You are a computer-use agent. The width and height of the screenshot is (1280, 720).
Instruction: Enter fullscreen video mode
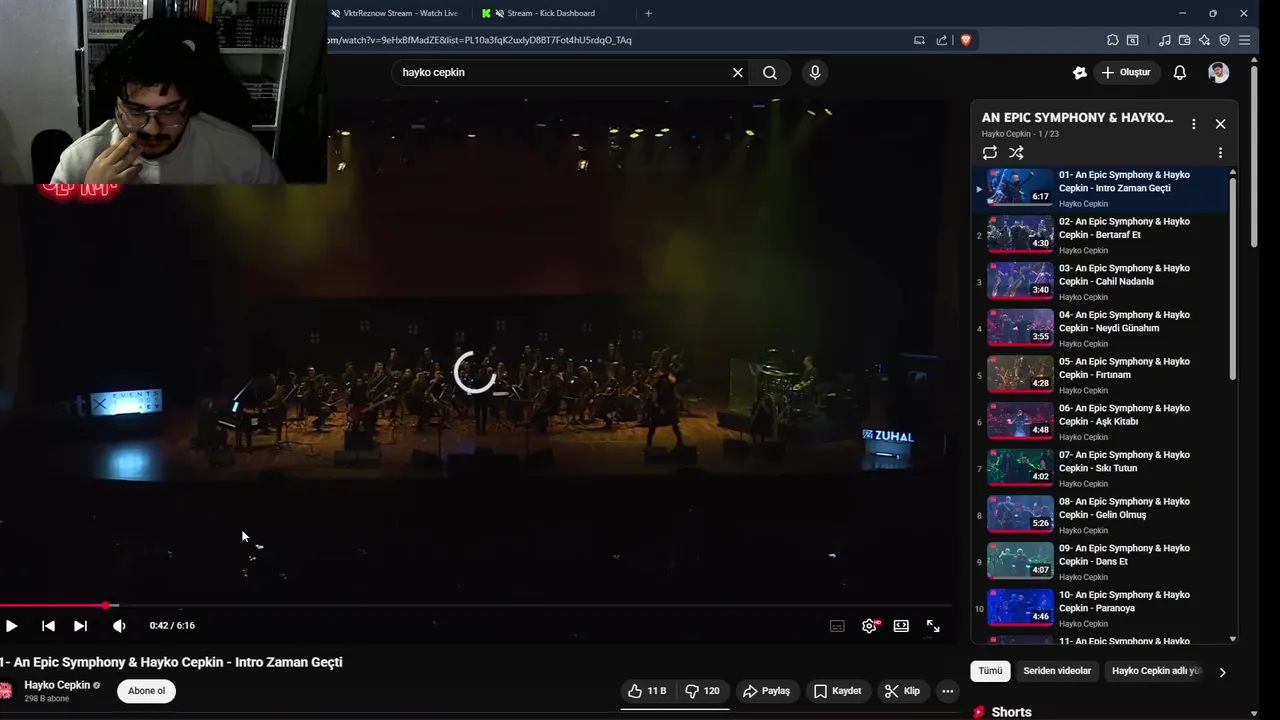click(x=933, y=626)
